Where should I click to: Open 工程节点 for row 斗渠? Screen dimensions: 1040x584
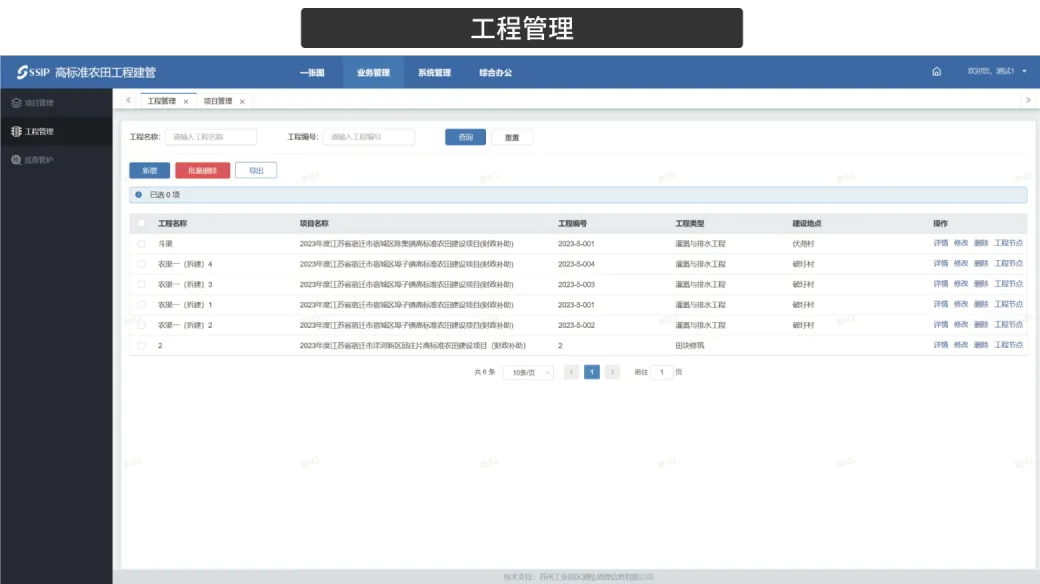pyautogui.click(x=1009, y=243)
